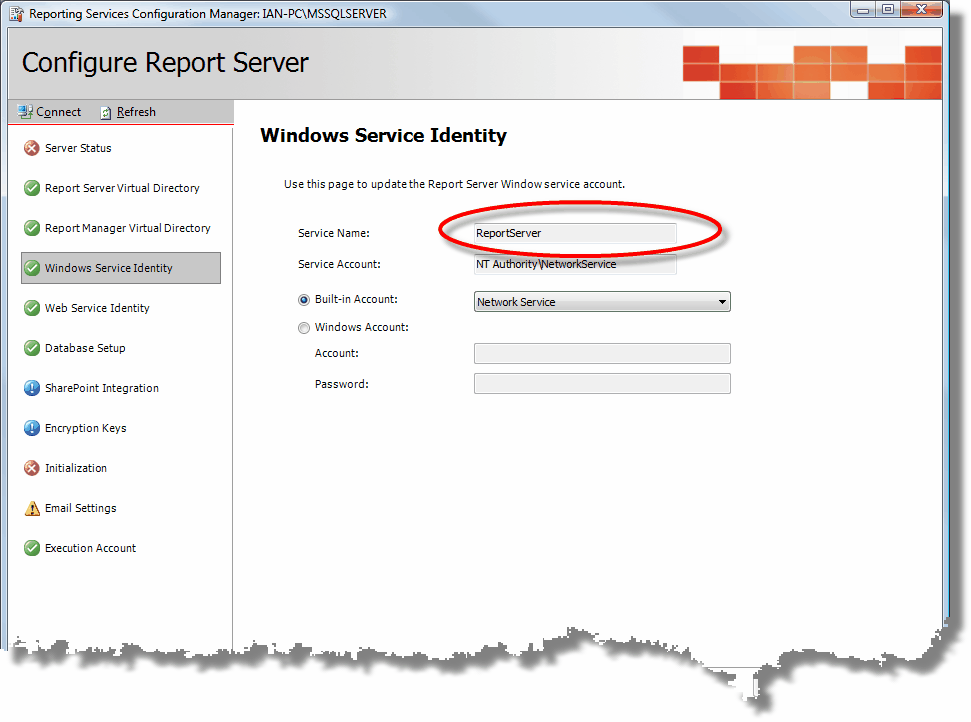Click green check icon beside Web Service Identity
This screenshot has width=971, height=722.
[x=32, y=308]
